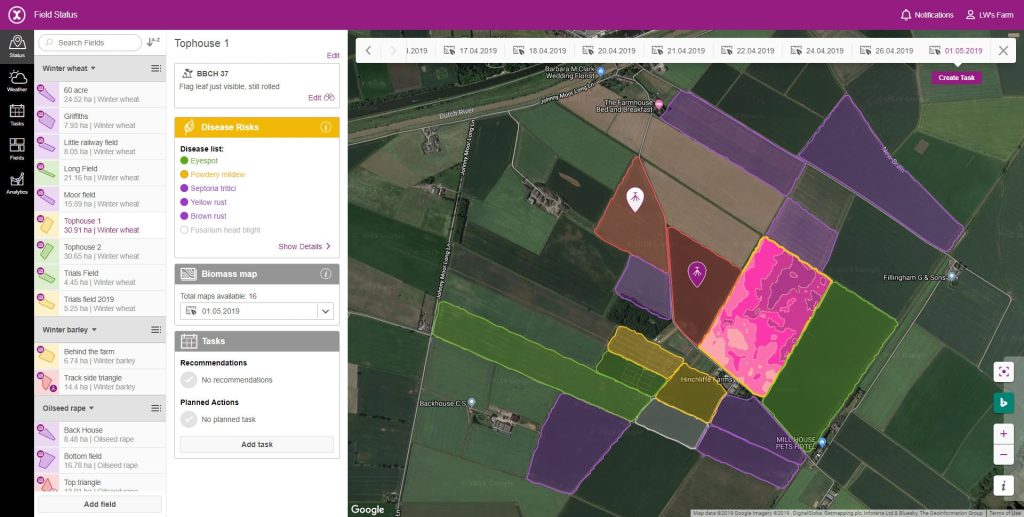This screenshot has height=517, width=1024.
Task: Switch to Bing map layer
Action: tap(1004, 403)
